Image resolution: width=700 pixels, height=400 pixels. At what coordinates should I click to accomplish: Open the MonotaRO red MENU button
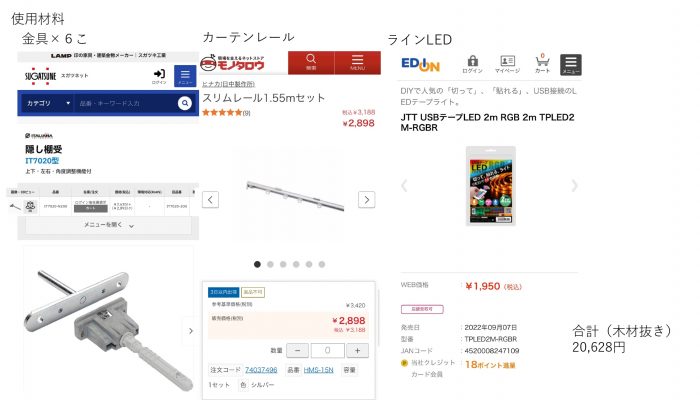point(356,63)
